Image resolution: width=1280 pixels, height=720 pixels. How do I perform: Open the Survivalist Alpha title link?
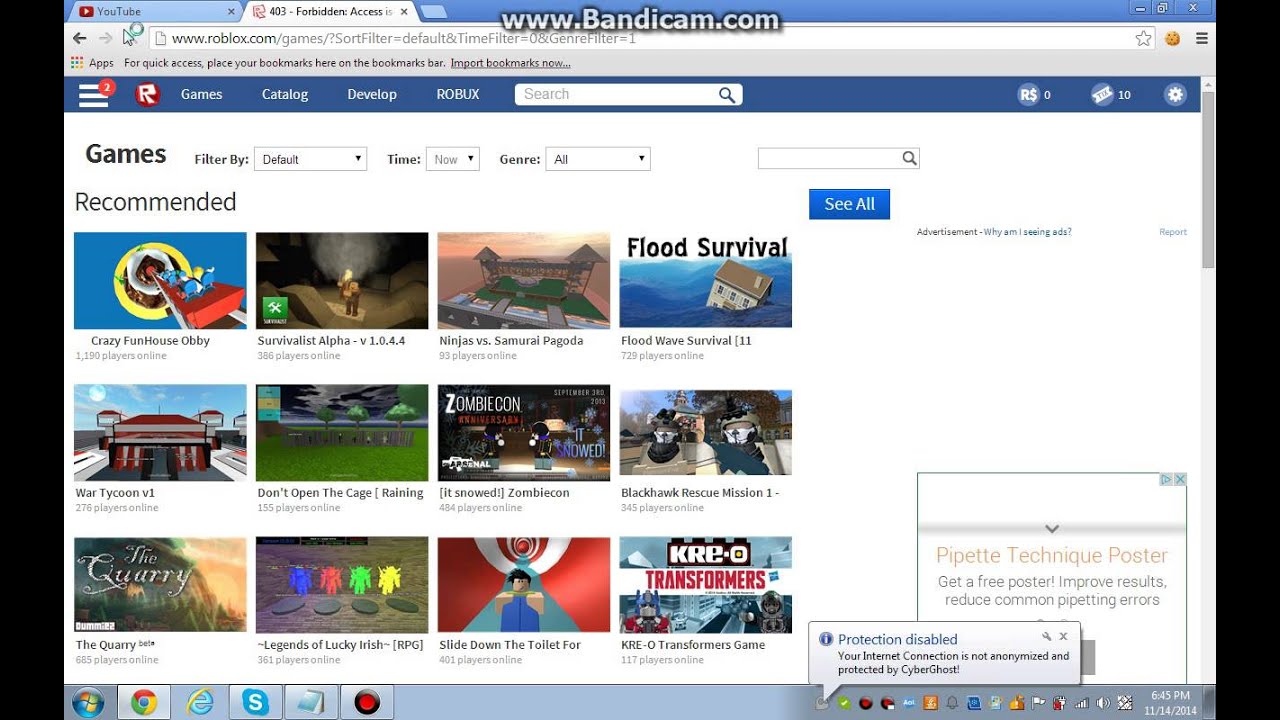click(x=331, y=341)
